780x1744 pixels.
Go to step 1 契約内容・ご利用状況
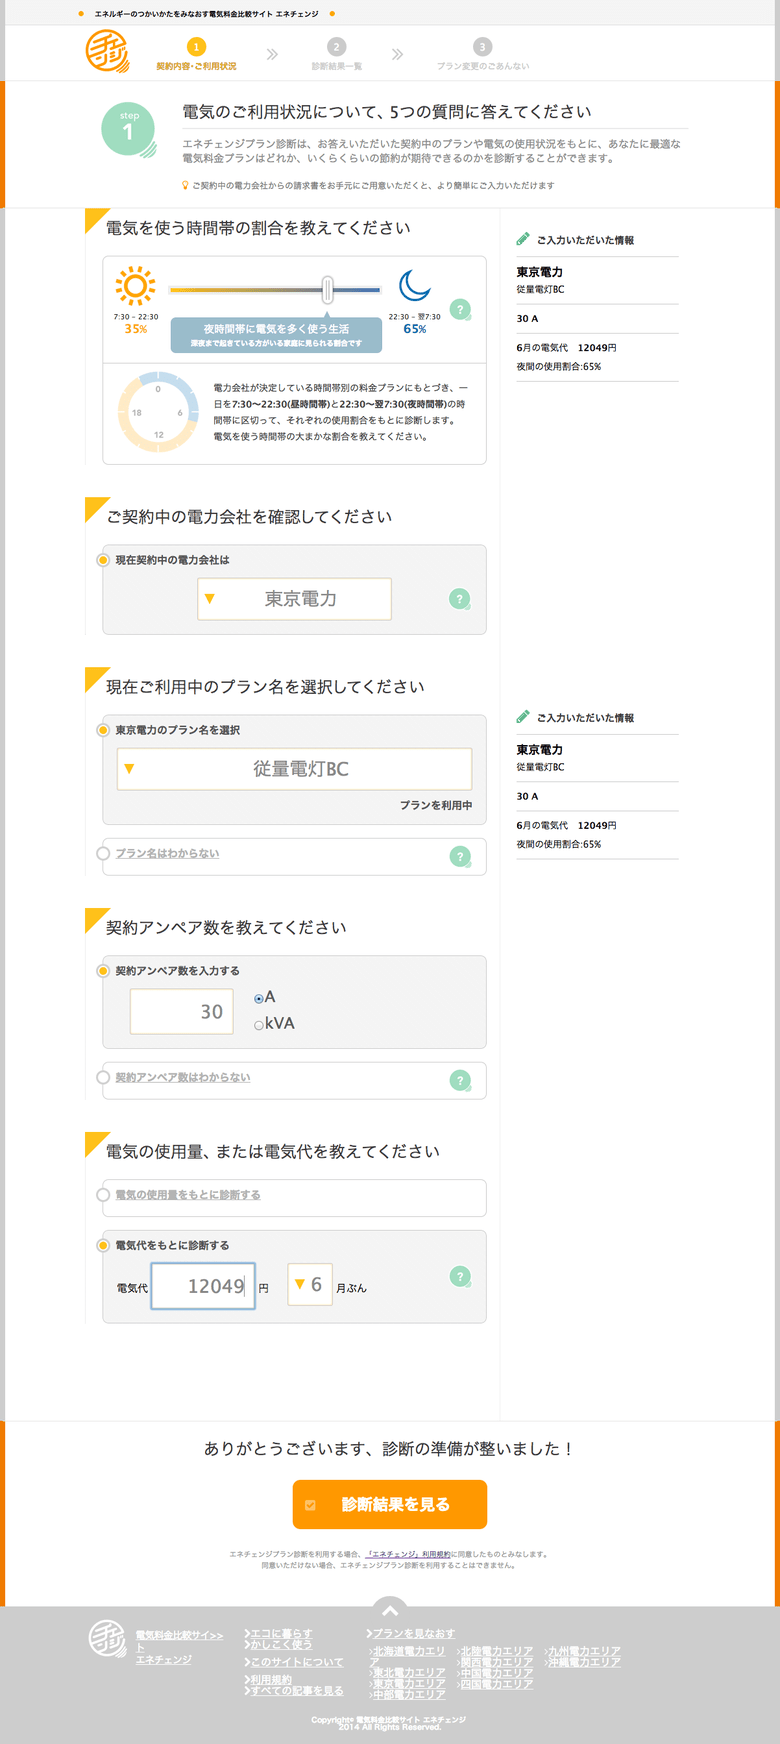(x=197, y=54)
